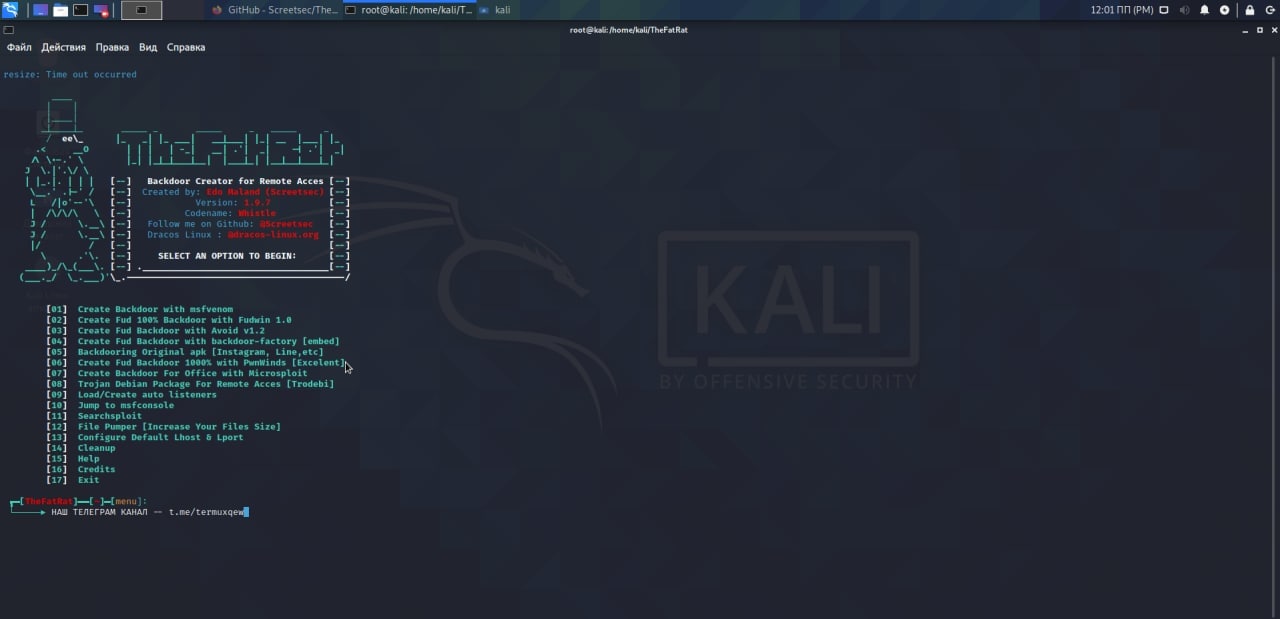Screen dimensions: 1280x619
Task: Click 'Create Fud Backdoor with Avoid v1.2'
Action: 171,331
